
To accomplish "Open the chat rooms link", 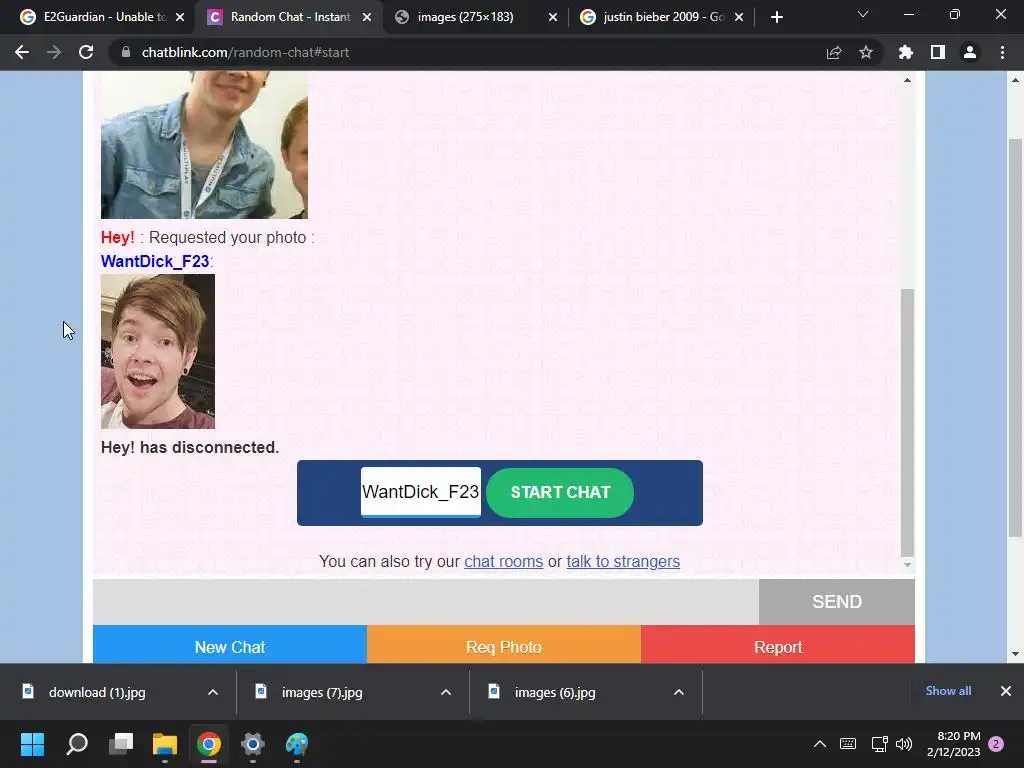I will 504,562.
